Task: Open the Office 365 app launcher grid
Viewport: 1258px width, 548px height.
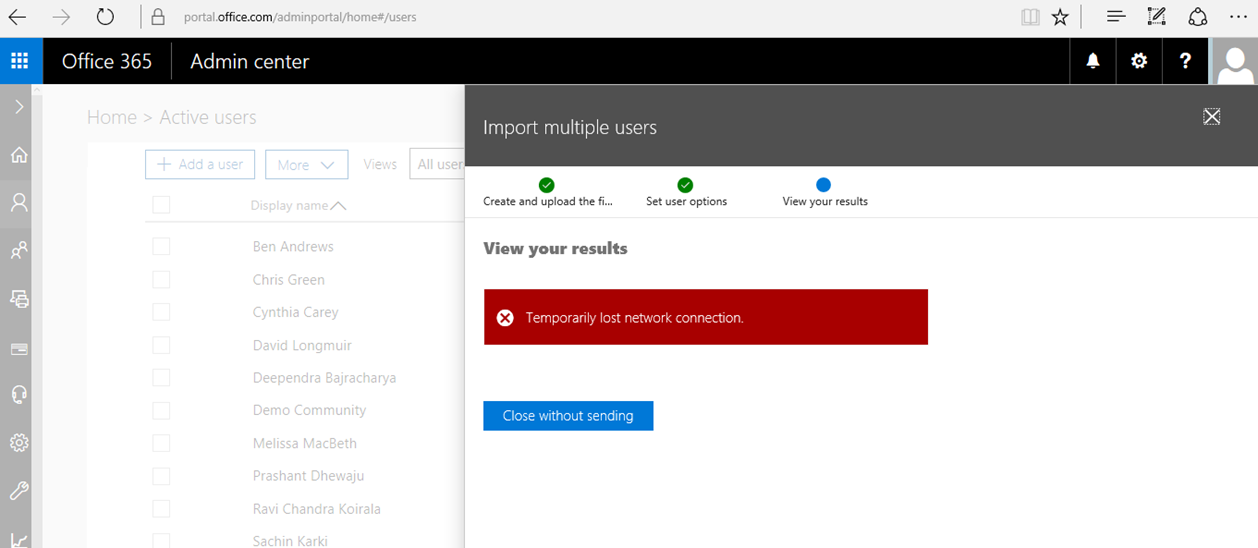Action: click(20, 61)
